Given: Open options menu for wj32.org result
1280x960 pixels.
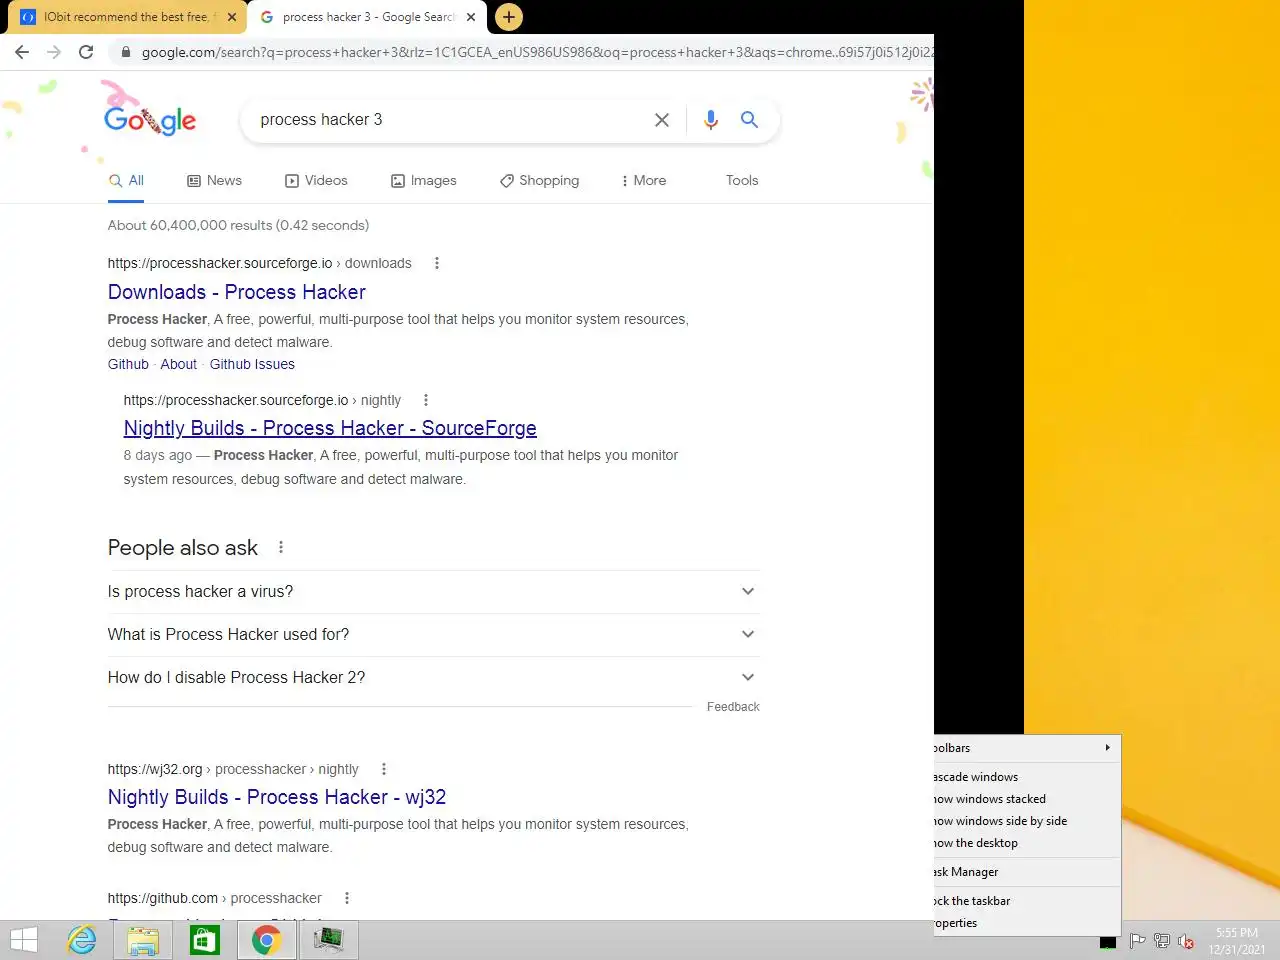Looking at the screenshot, I should coord(384,769).
